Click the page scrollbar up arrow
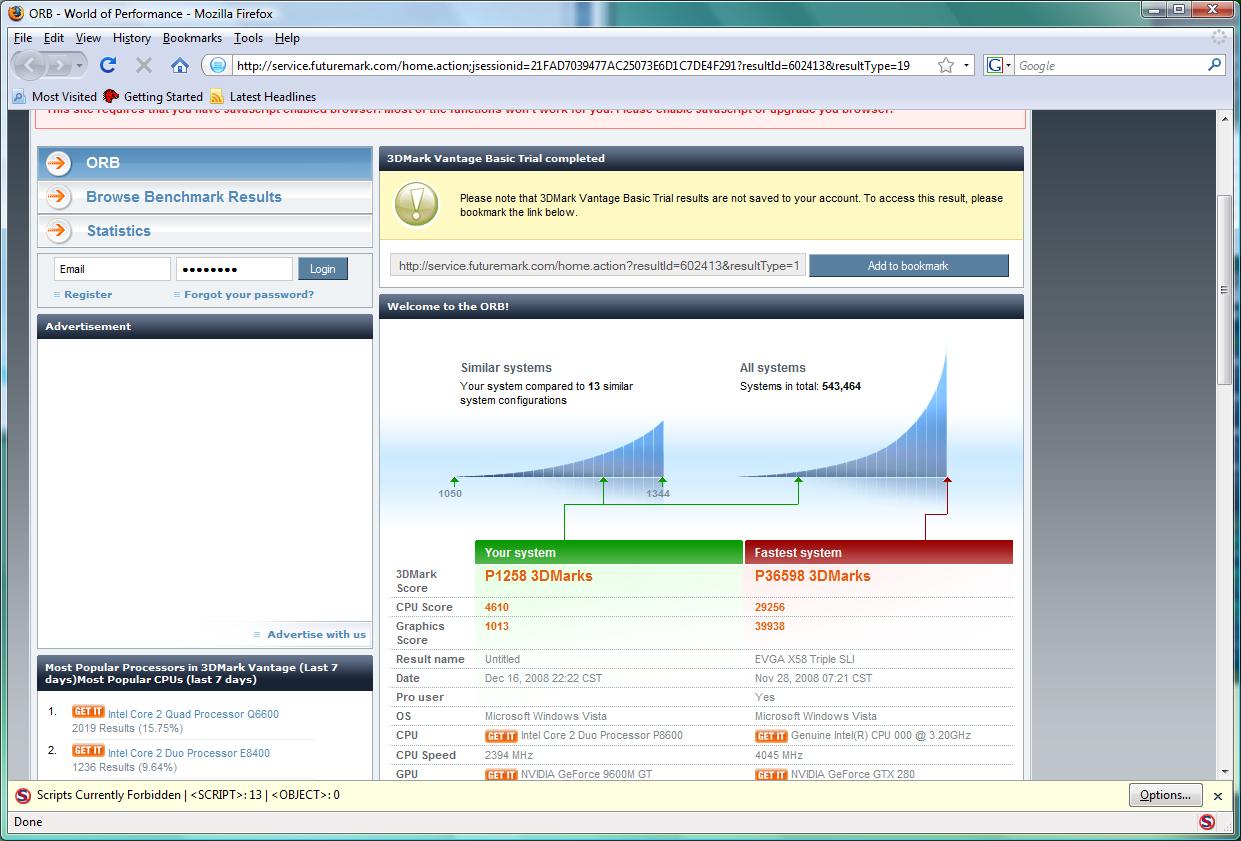The width and height of the screenshot is (1241, 841). point(1224,118)
